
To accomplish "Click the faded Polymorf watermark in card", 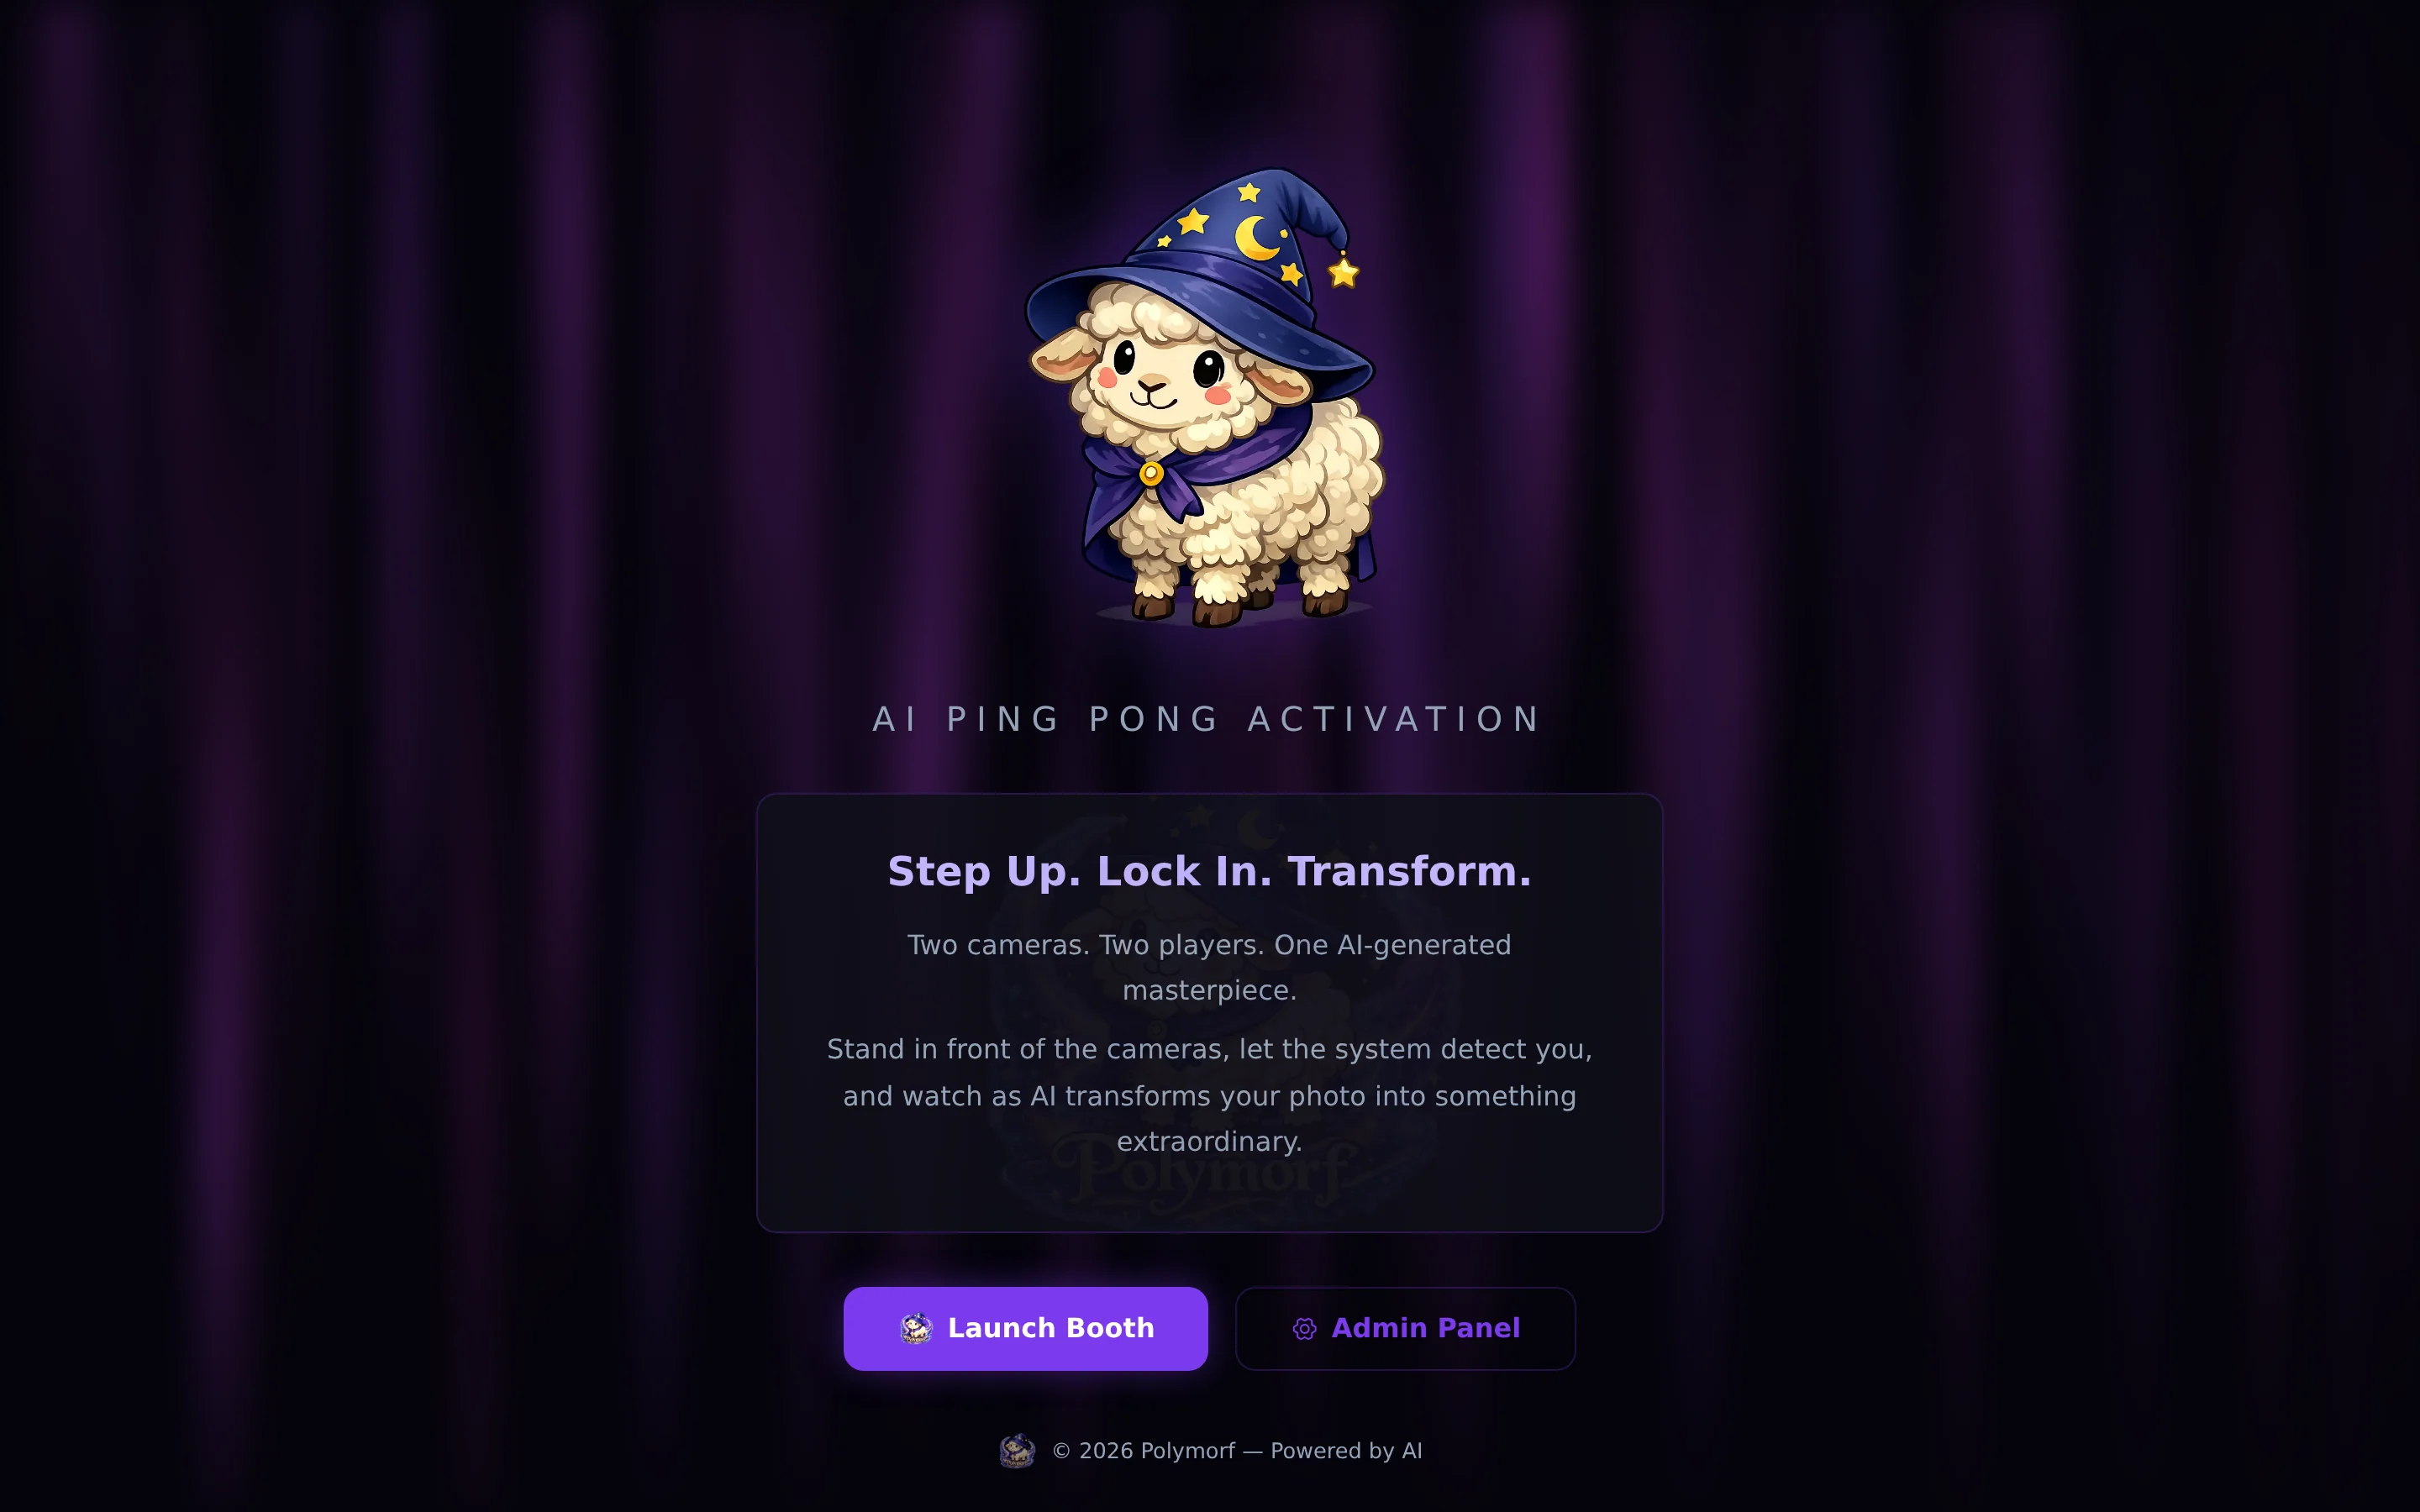I will tap(1205, 1170).
